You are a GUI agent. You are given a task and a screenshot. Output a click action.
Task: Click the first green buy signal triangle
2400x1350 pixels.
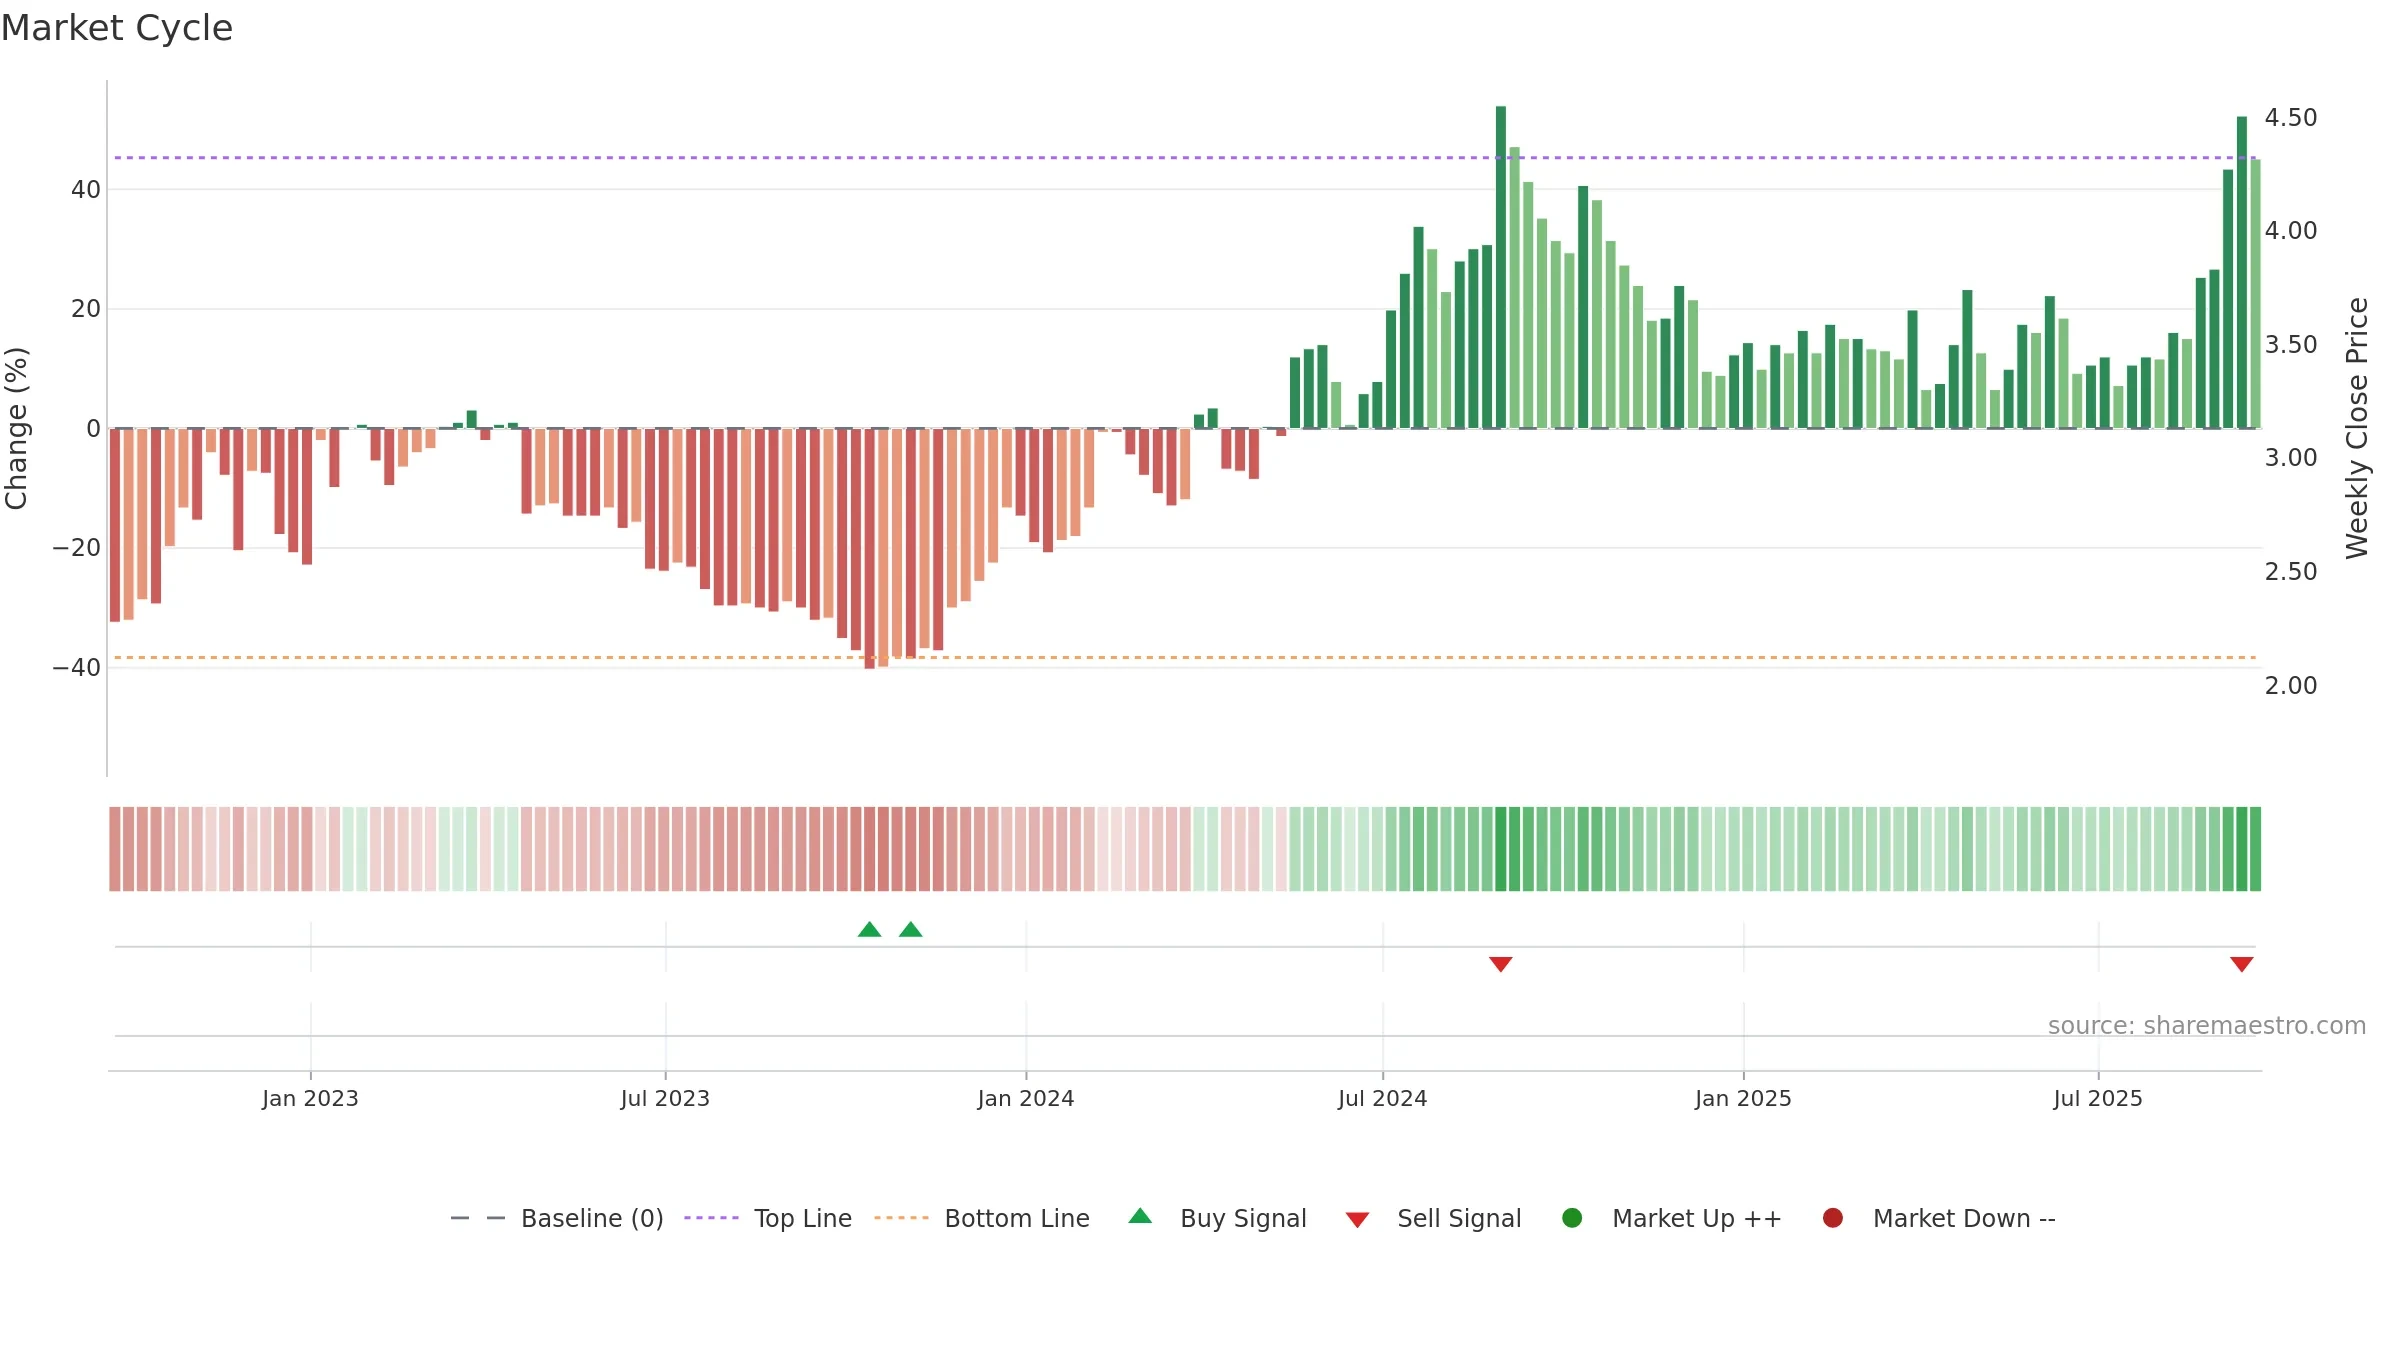coord(869,930)
